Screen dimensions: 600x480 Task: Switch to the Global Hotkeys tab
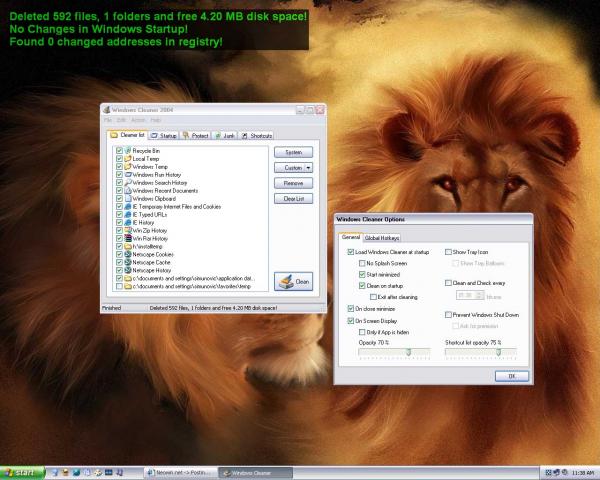click(x=382, y=238)
